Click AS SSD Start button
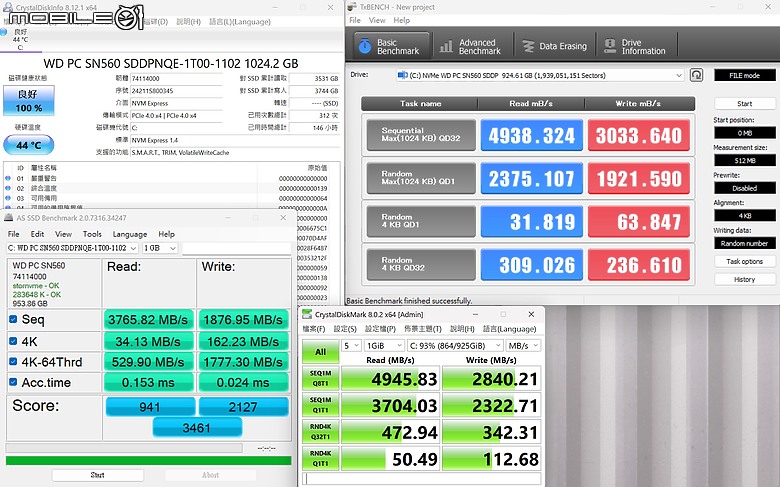This screenshot has width=780, height=487. (98, 475)
